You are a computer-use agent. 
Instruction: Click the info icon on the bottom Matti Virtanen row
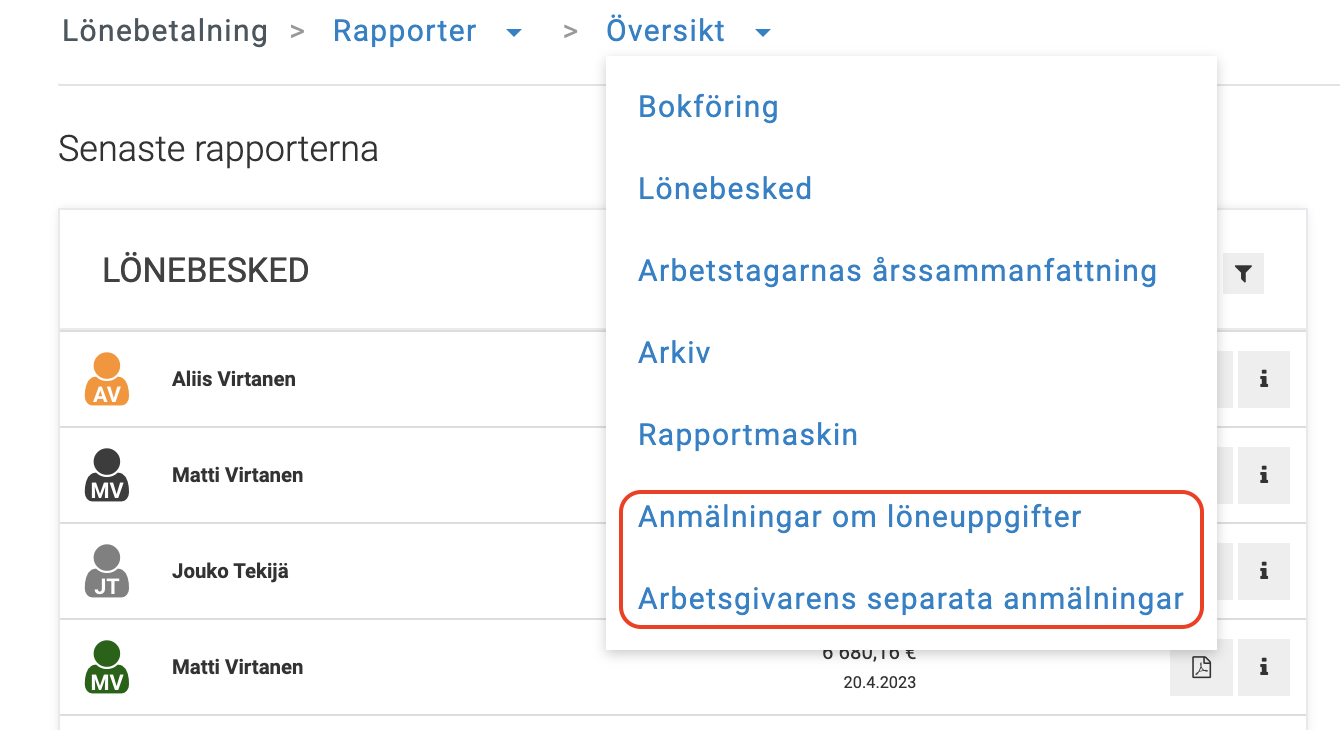coord(1263,667)
